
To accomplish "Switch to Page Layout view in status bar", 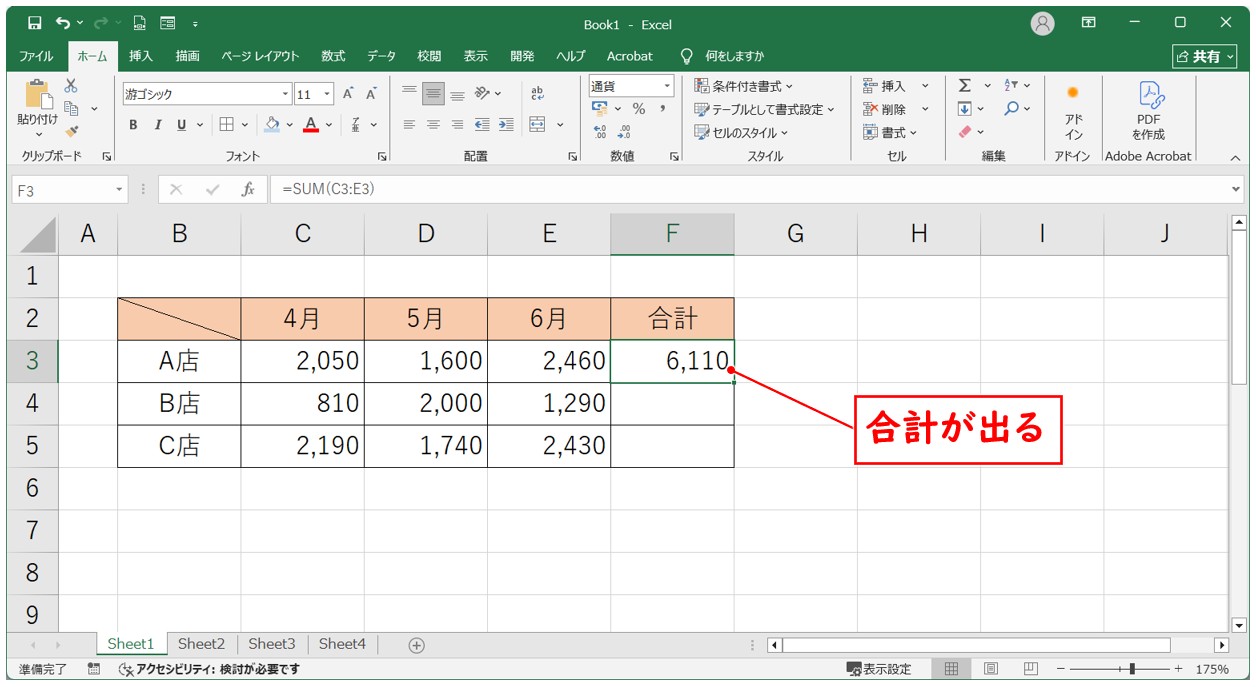I will coord(990,669).
